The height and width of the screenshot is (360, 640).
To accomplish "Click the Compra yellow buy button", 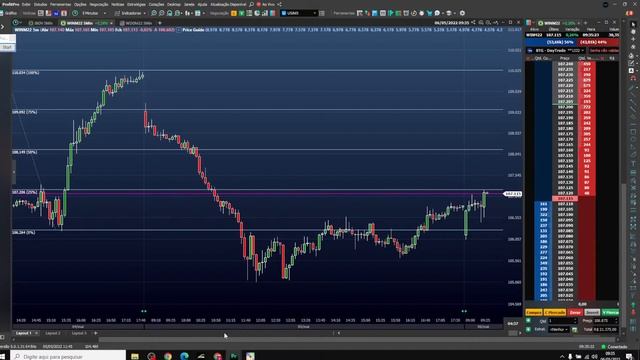I will pyautogui.click(x=533, y=312).
